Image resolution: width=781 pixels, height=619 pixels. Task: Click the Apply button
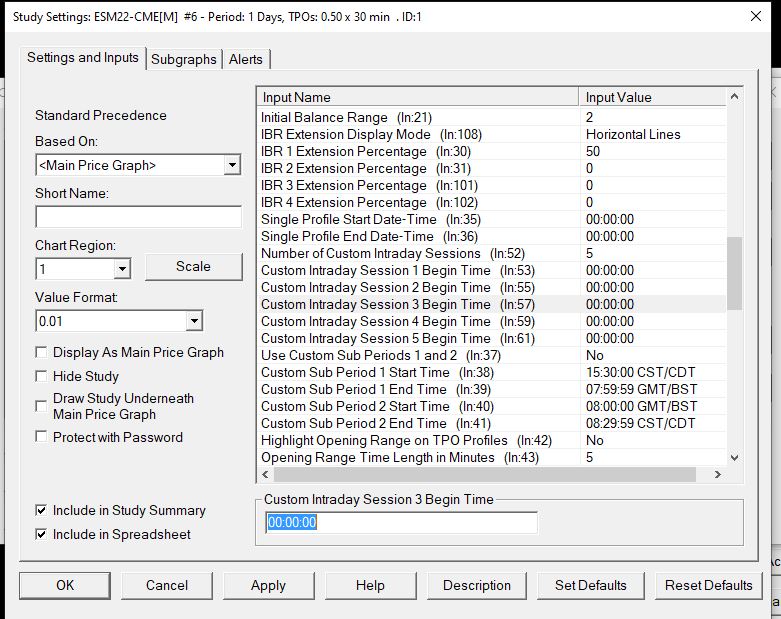(268, 585)
